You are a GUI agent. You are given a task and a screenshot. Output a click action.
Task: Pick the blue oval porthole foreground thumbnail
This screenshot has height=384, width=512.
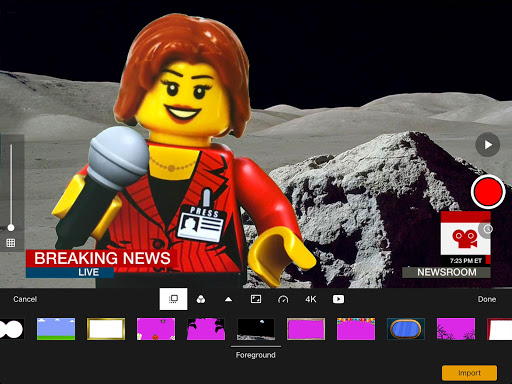[406, 329]
